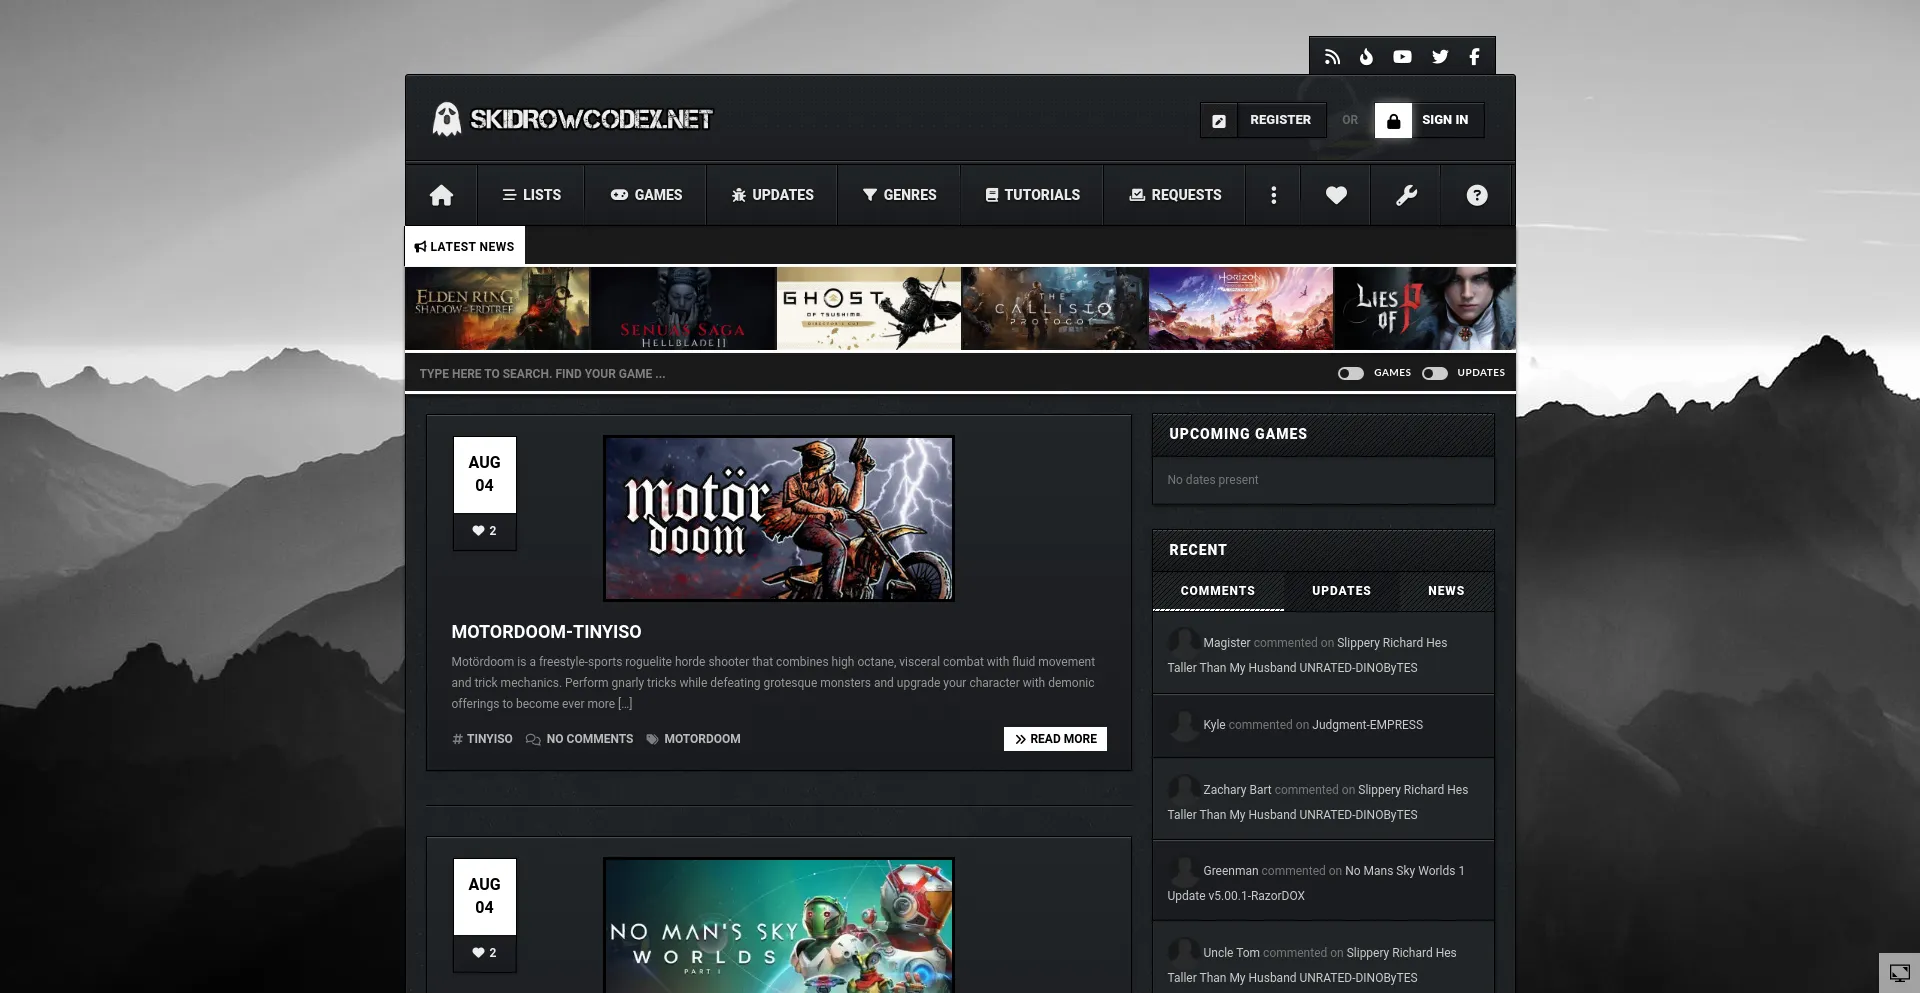Open the Lies of P thumbnail
Viewport: 1920px width, 993px height.
pyautogui.click(x=1425, y=308)
